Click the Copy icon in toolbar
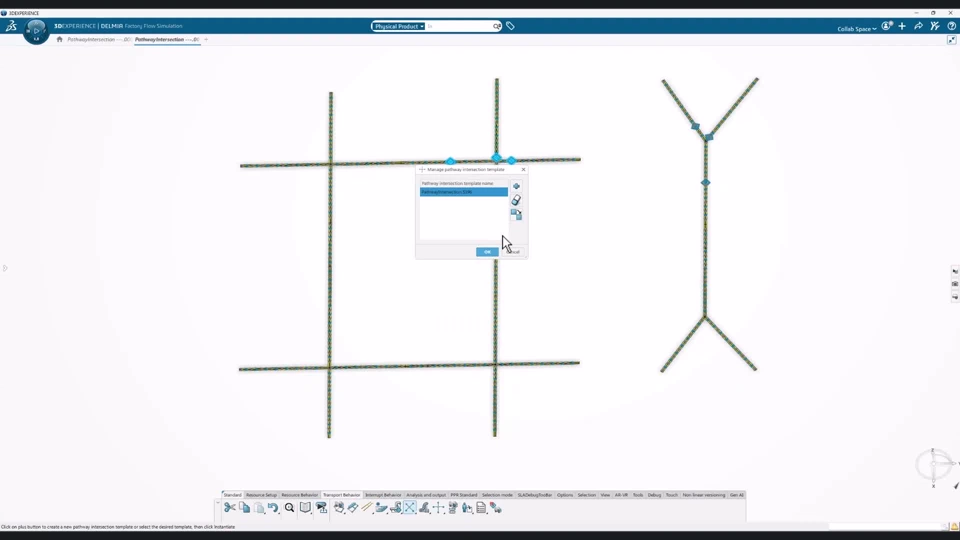960x540 pixels. click(244, 508)
